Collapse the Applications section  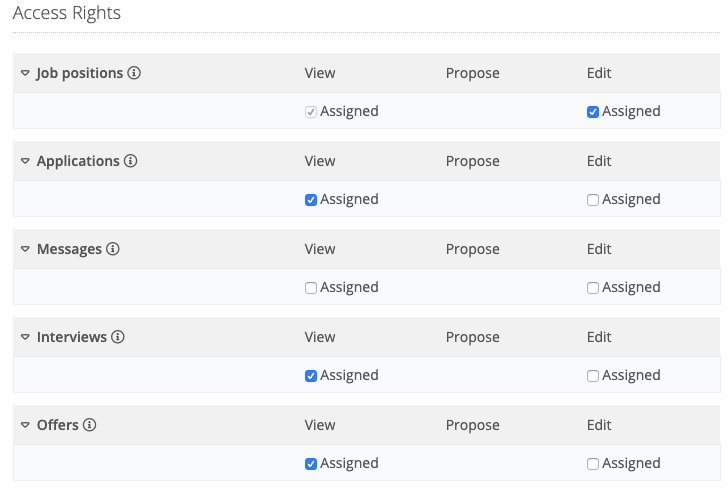point(25,161)
